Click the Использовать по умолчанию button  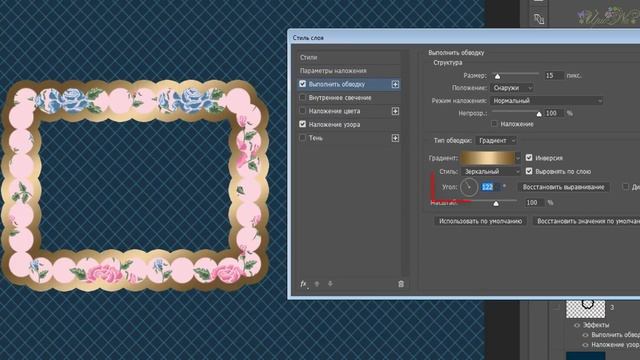(x=480, y=221)
